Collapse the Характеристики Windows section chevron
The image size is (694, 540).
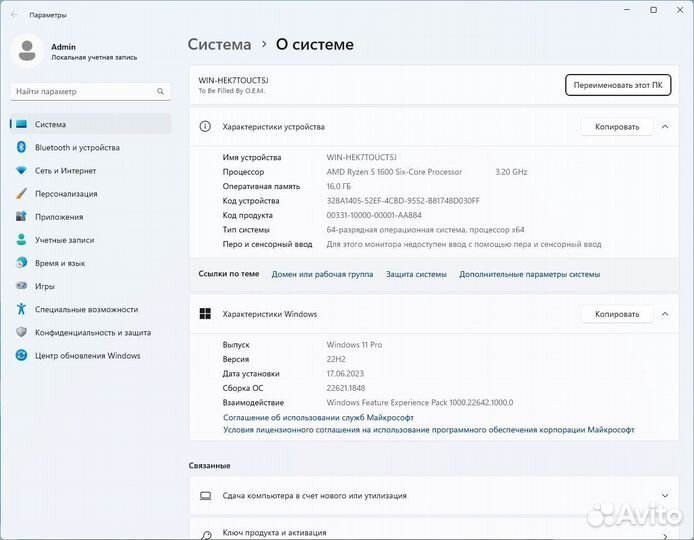(665, 314)
